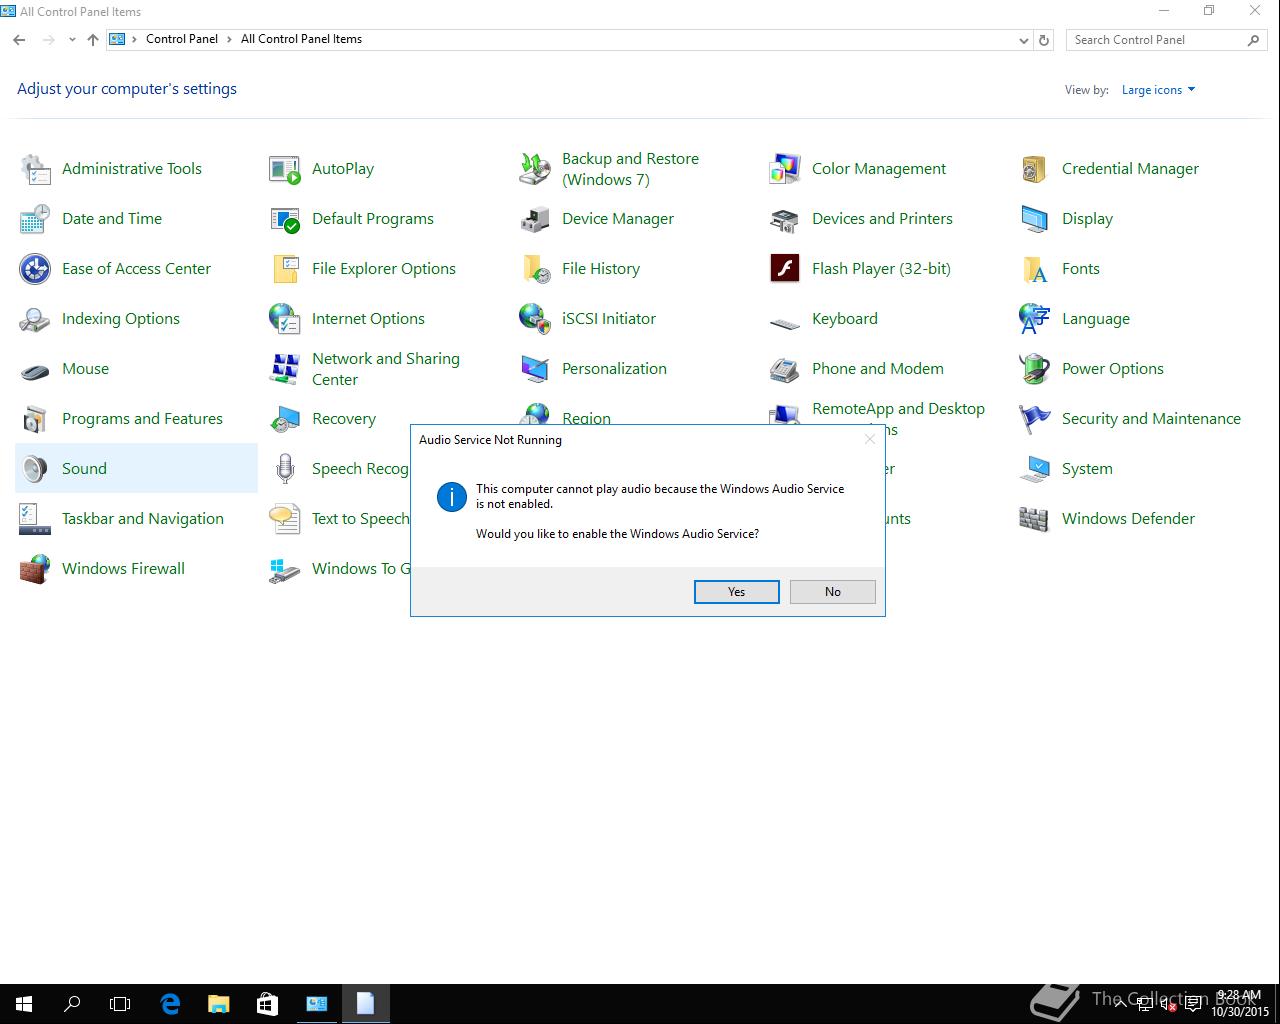Launch Microsoft Edge from taskbar
Image resolution: width=1280 pixels, height=1024 pixels.
tap(170, 1004)
